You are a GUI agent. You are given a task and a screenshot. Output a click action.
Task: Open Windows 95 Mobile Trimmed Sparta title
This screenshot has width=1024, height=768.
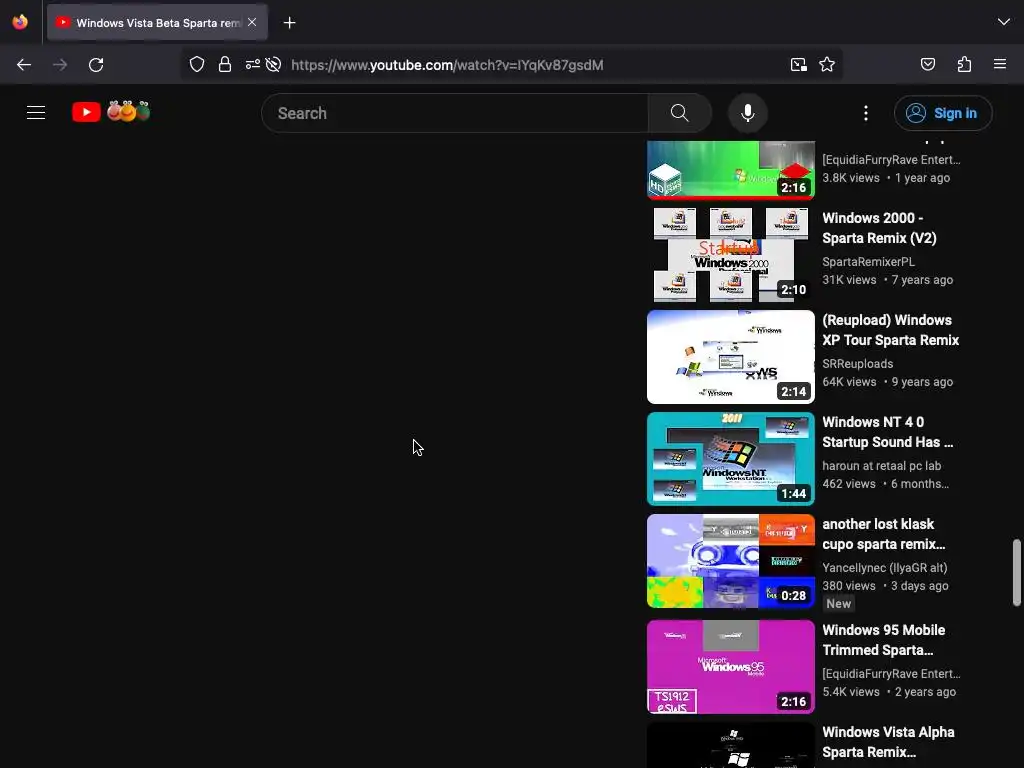click(x=884, y=640)
